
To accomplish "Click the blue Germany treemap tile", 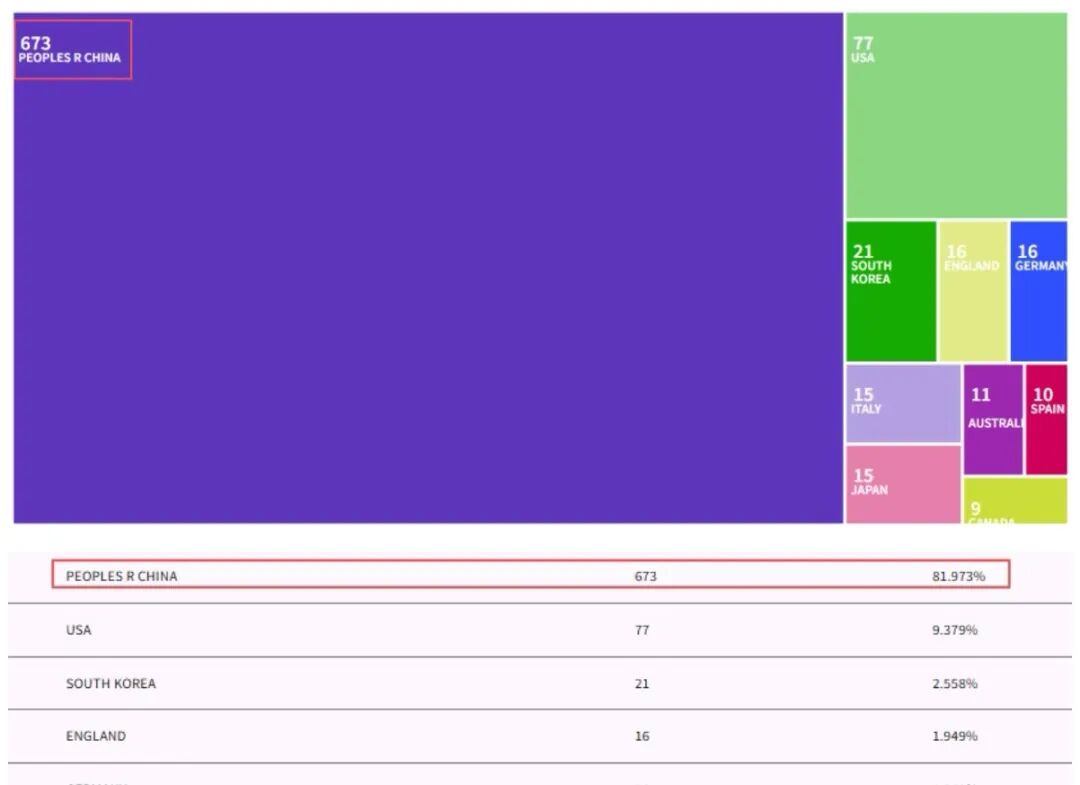I will (1038, 291).
